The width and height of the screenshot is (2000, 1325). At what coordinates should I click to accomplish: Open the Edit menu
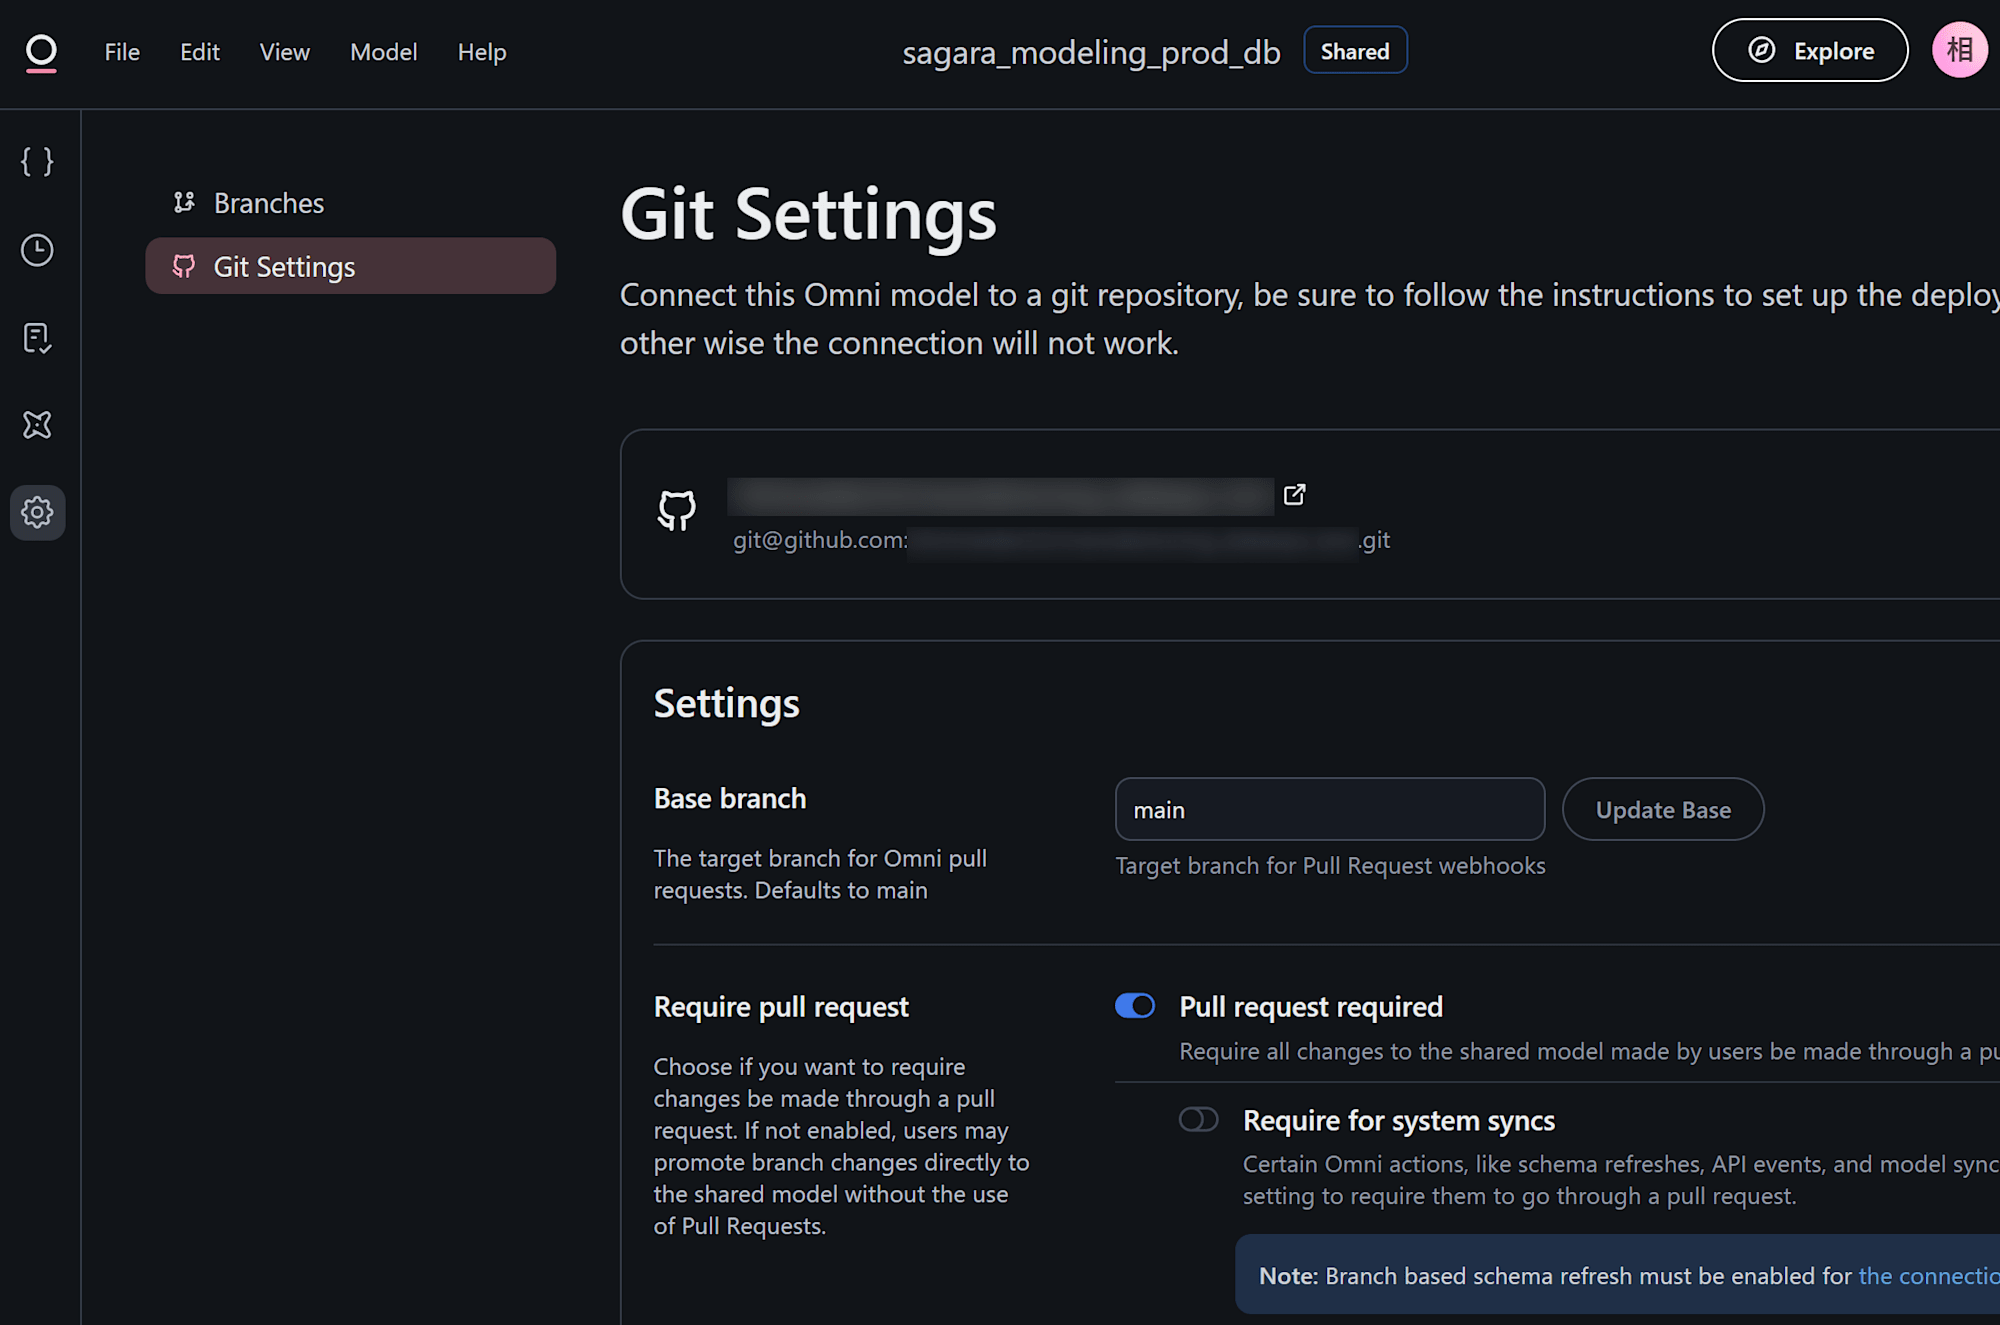click(199, 52)
